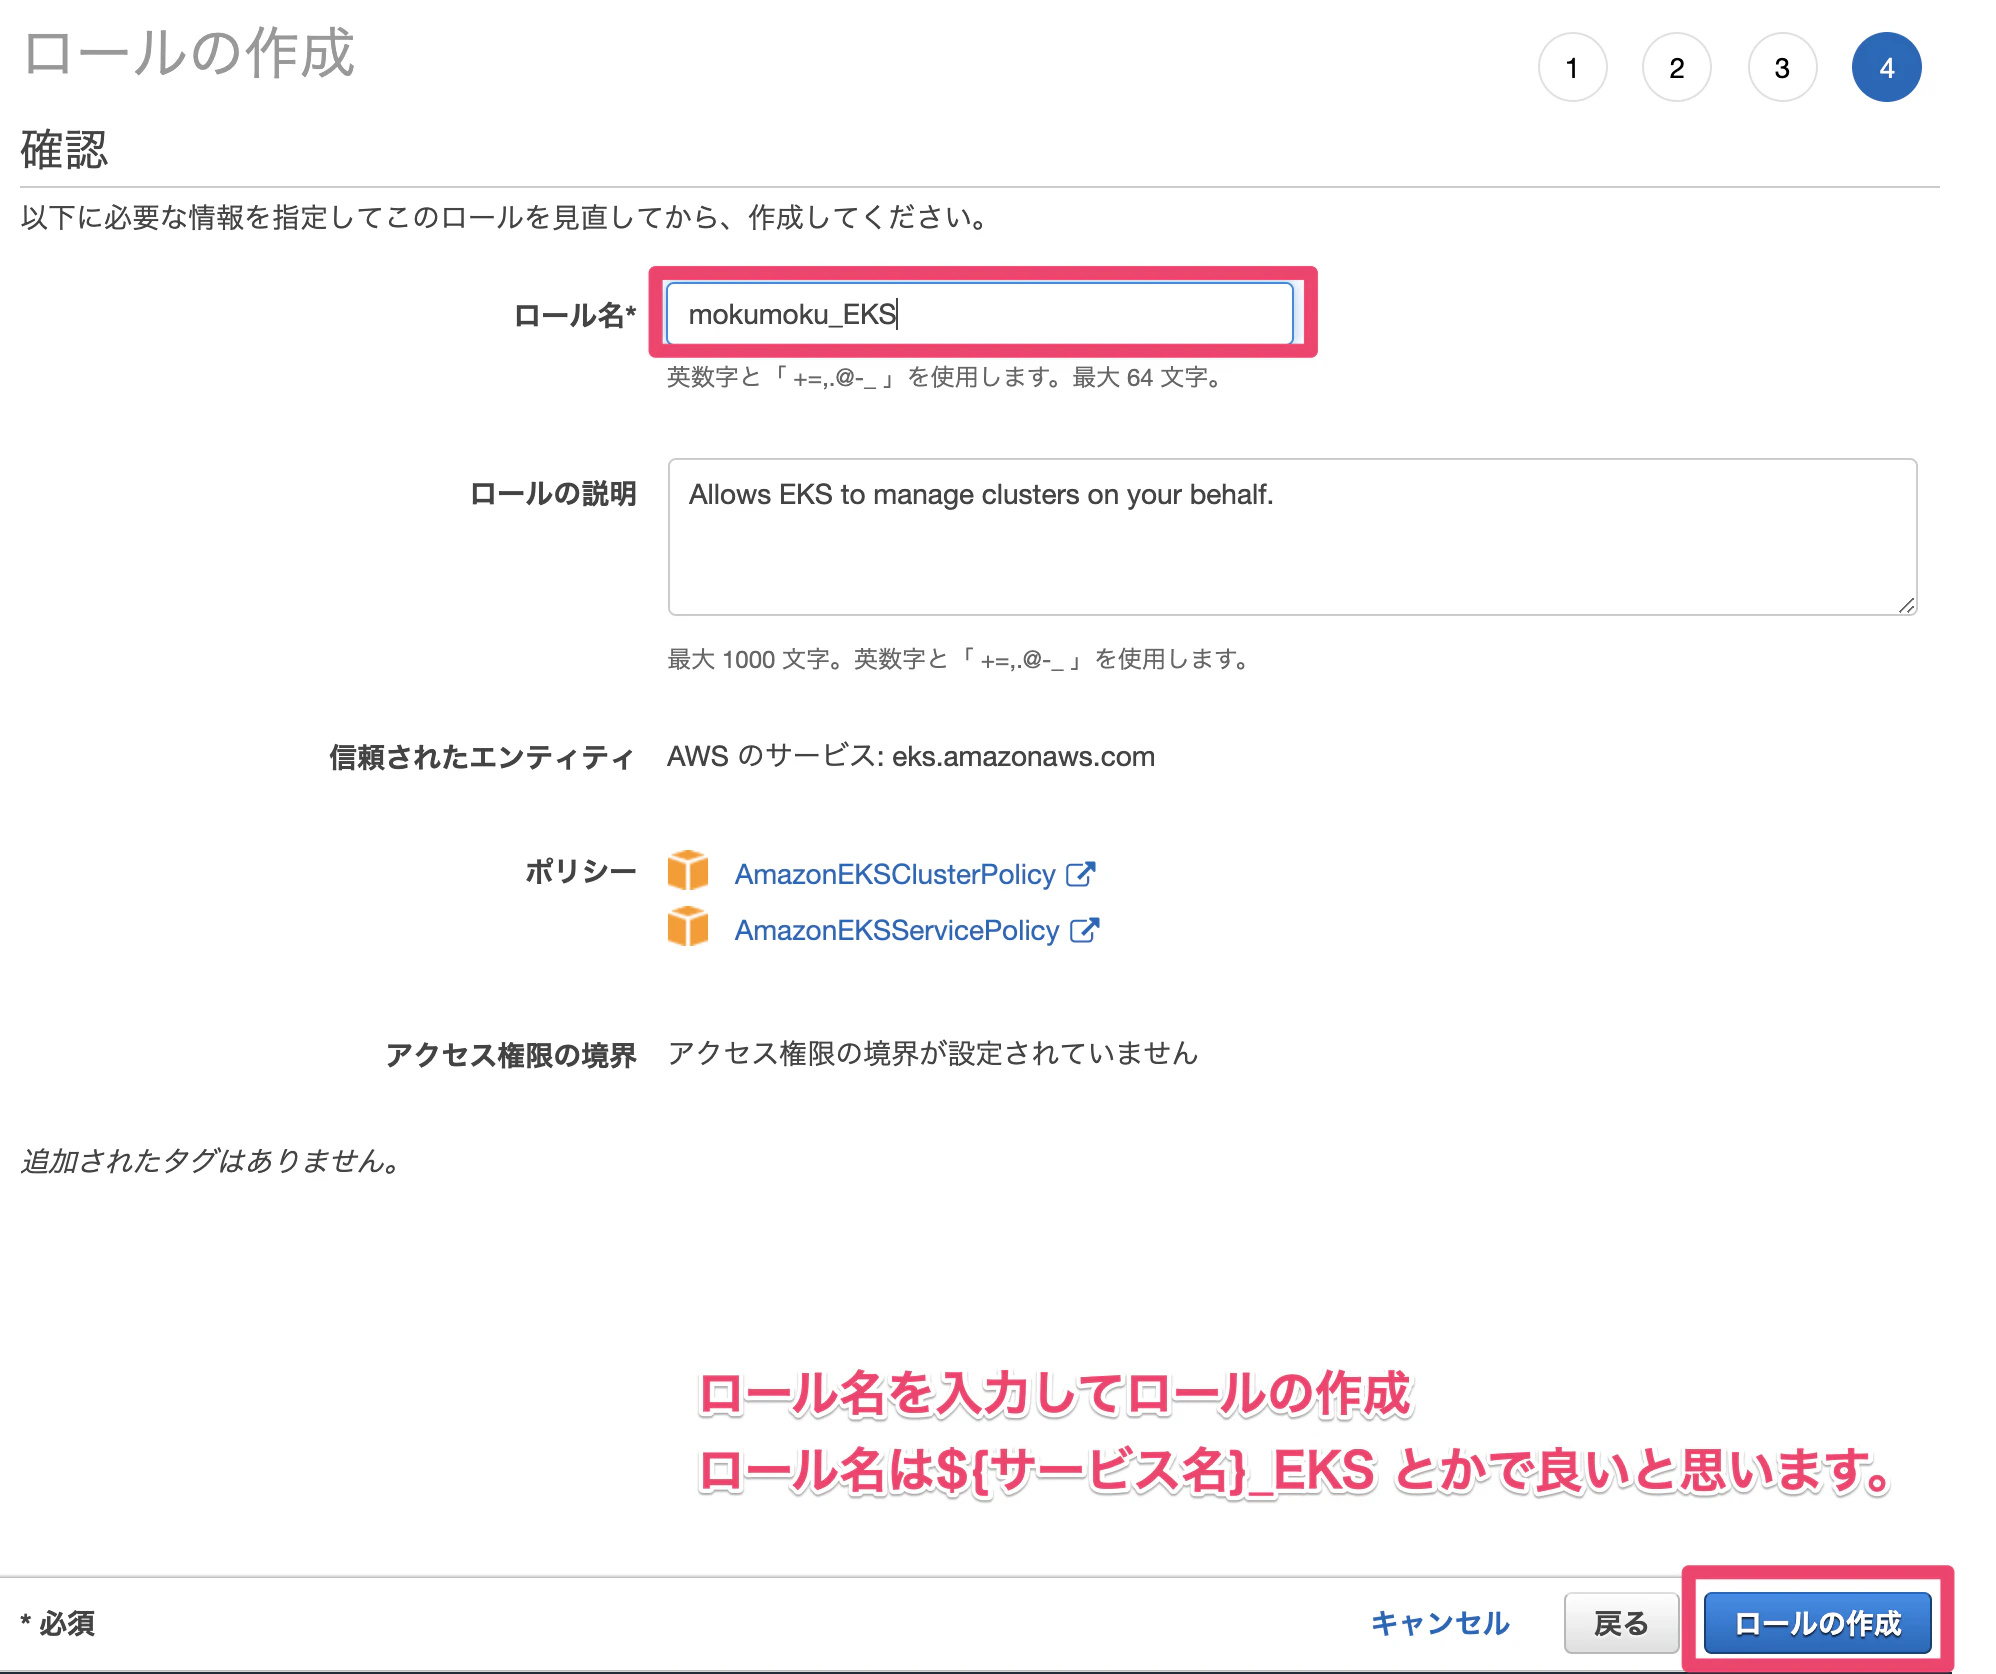Go to step 3 in wizard
1996x1674 pixels.
click(1782, 68)
